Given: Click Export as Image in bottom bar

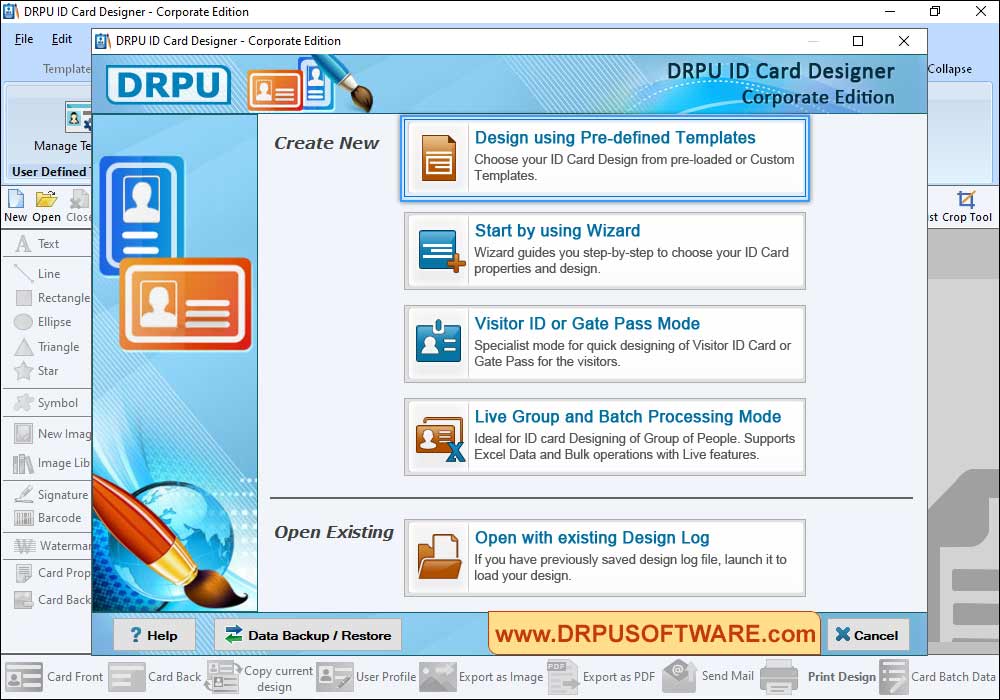Looking at the screenshot, I should (482, 677).
